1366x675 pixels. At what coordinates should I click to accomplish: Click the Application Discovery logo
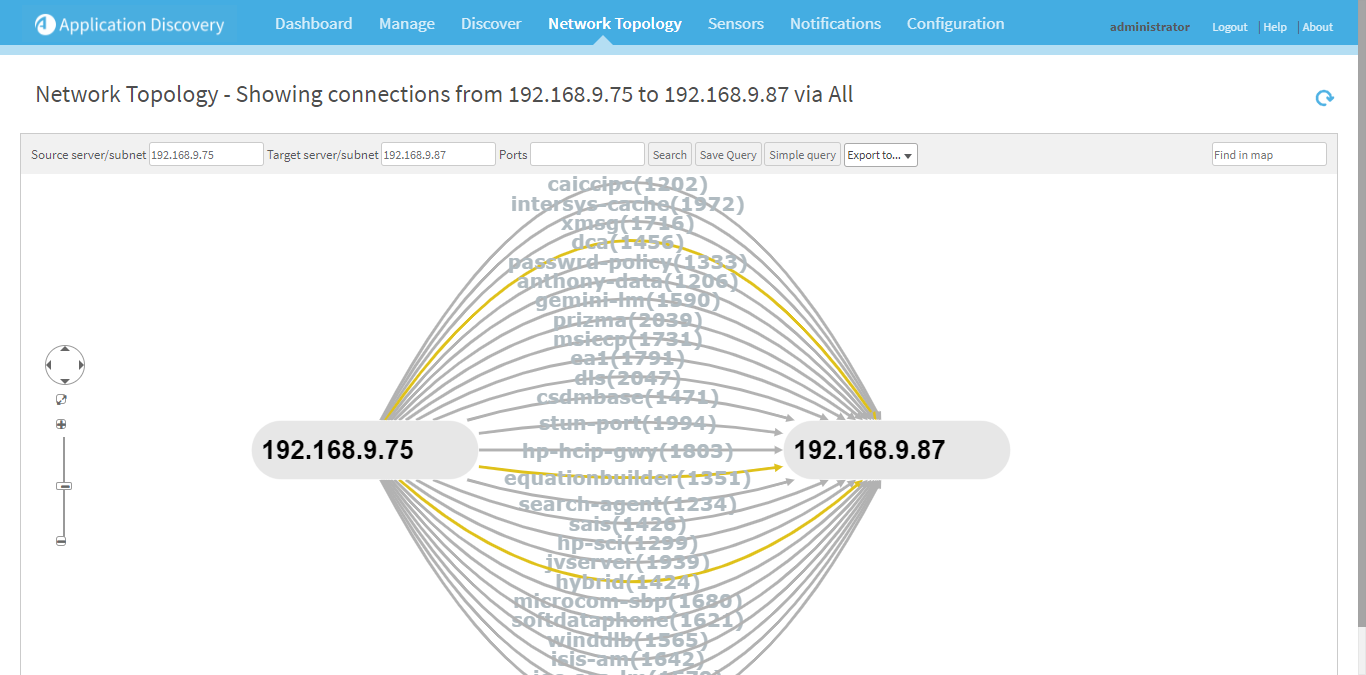pos(128,24)
